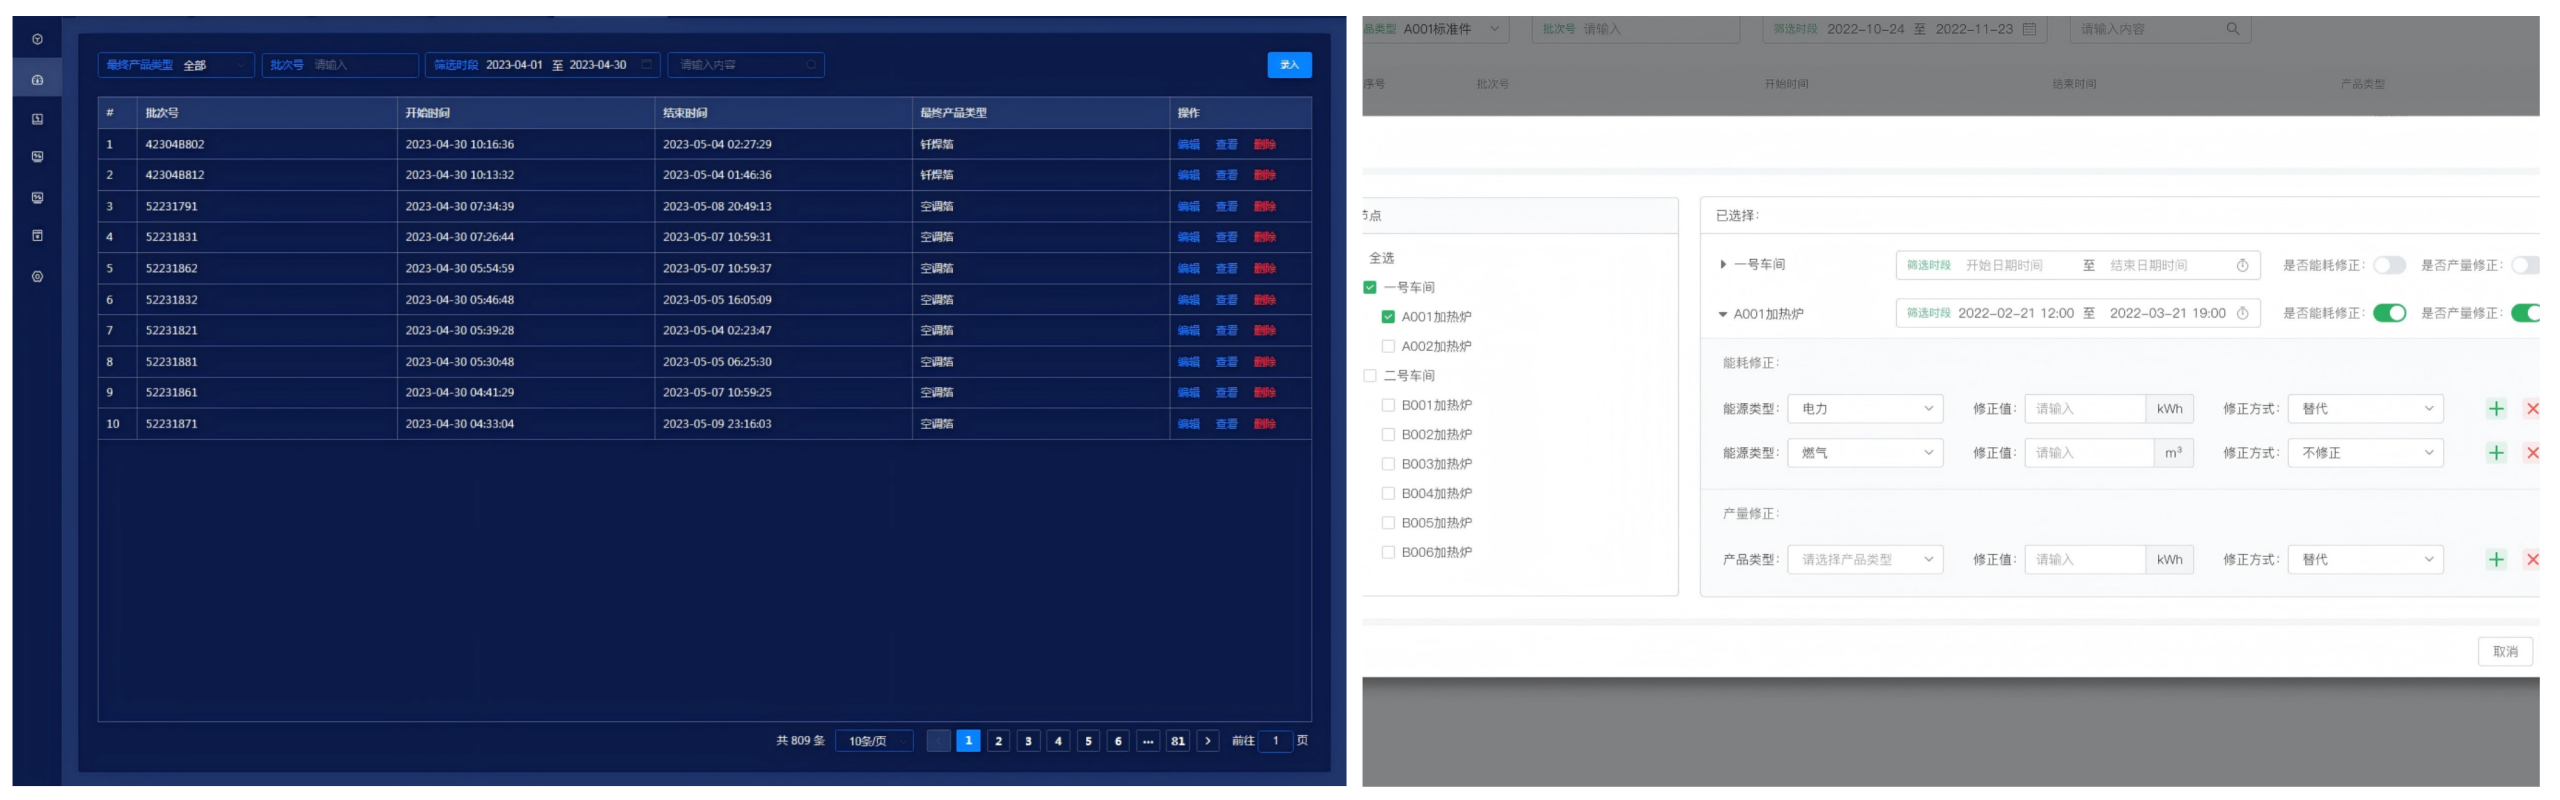Go to page 6
The image size is (2560, 800).
(1118, 741)
